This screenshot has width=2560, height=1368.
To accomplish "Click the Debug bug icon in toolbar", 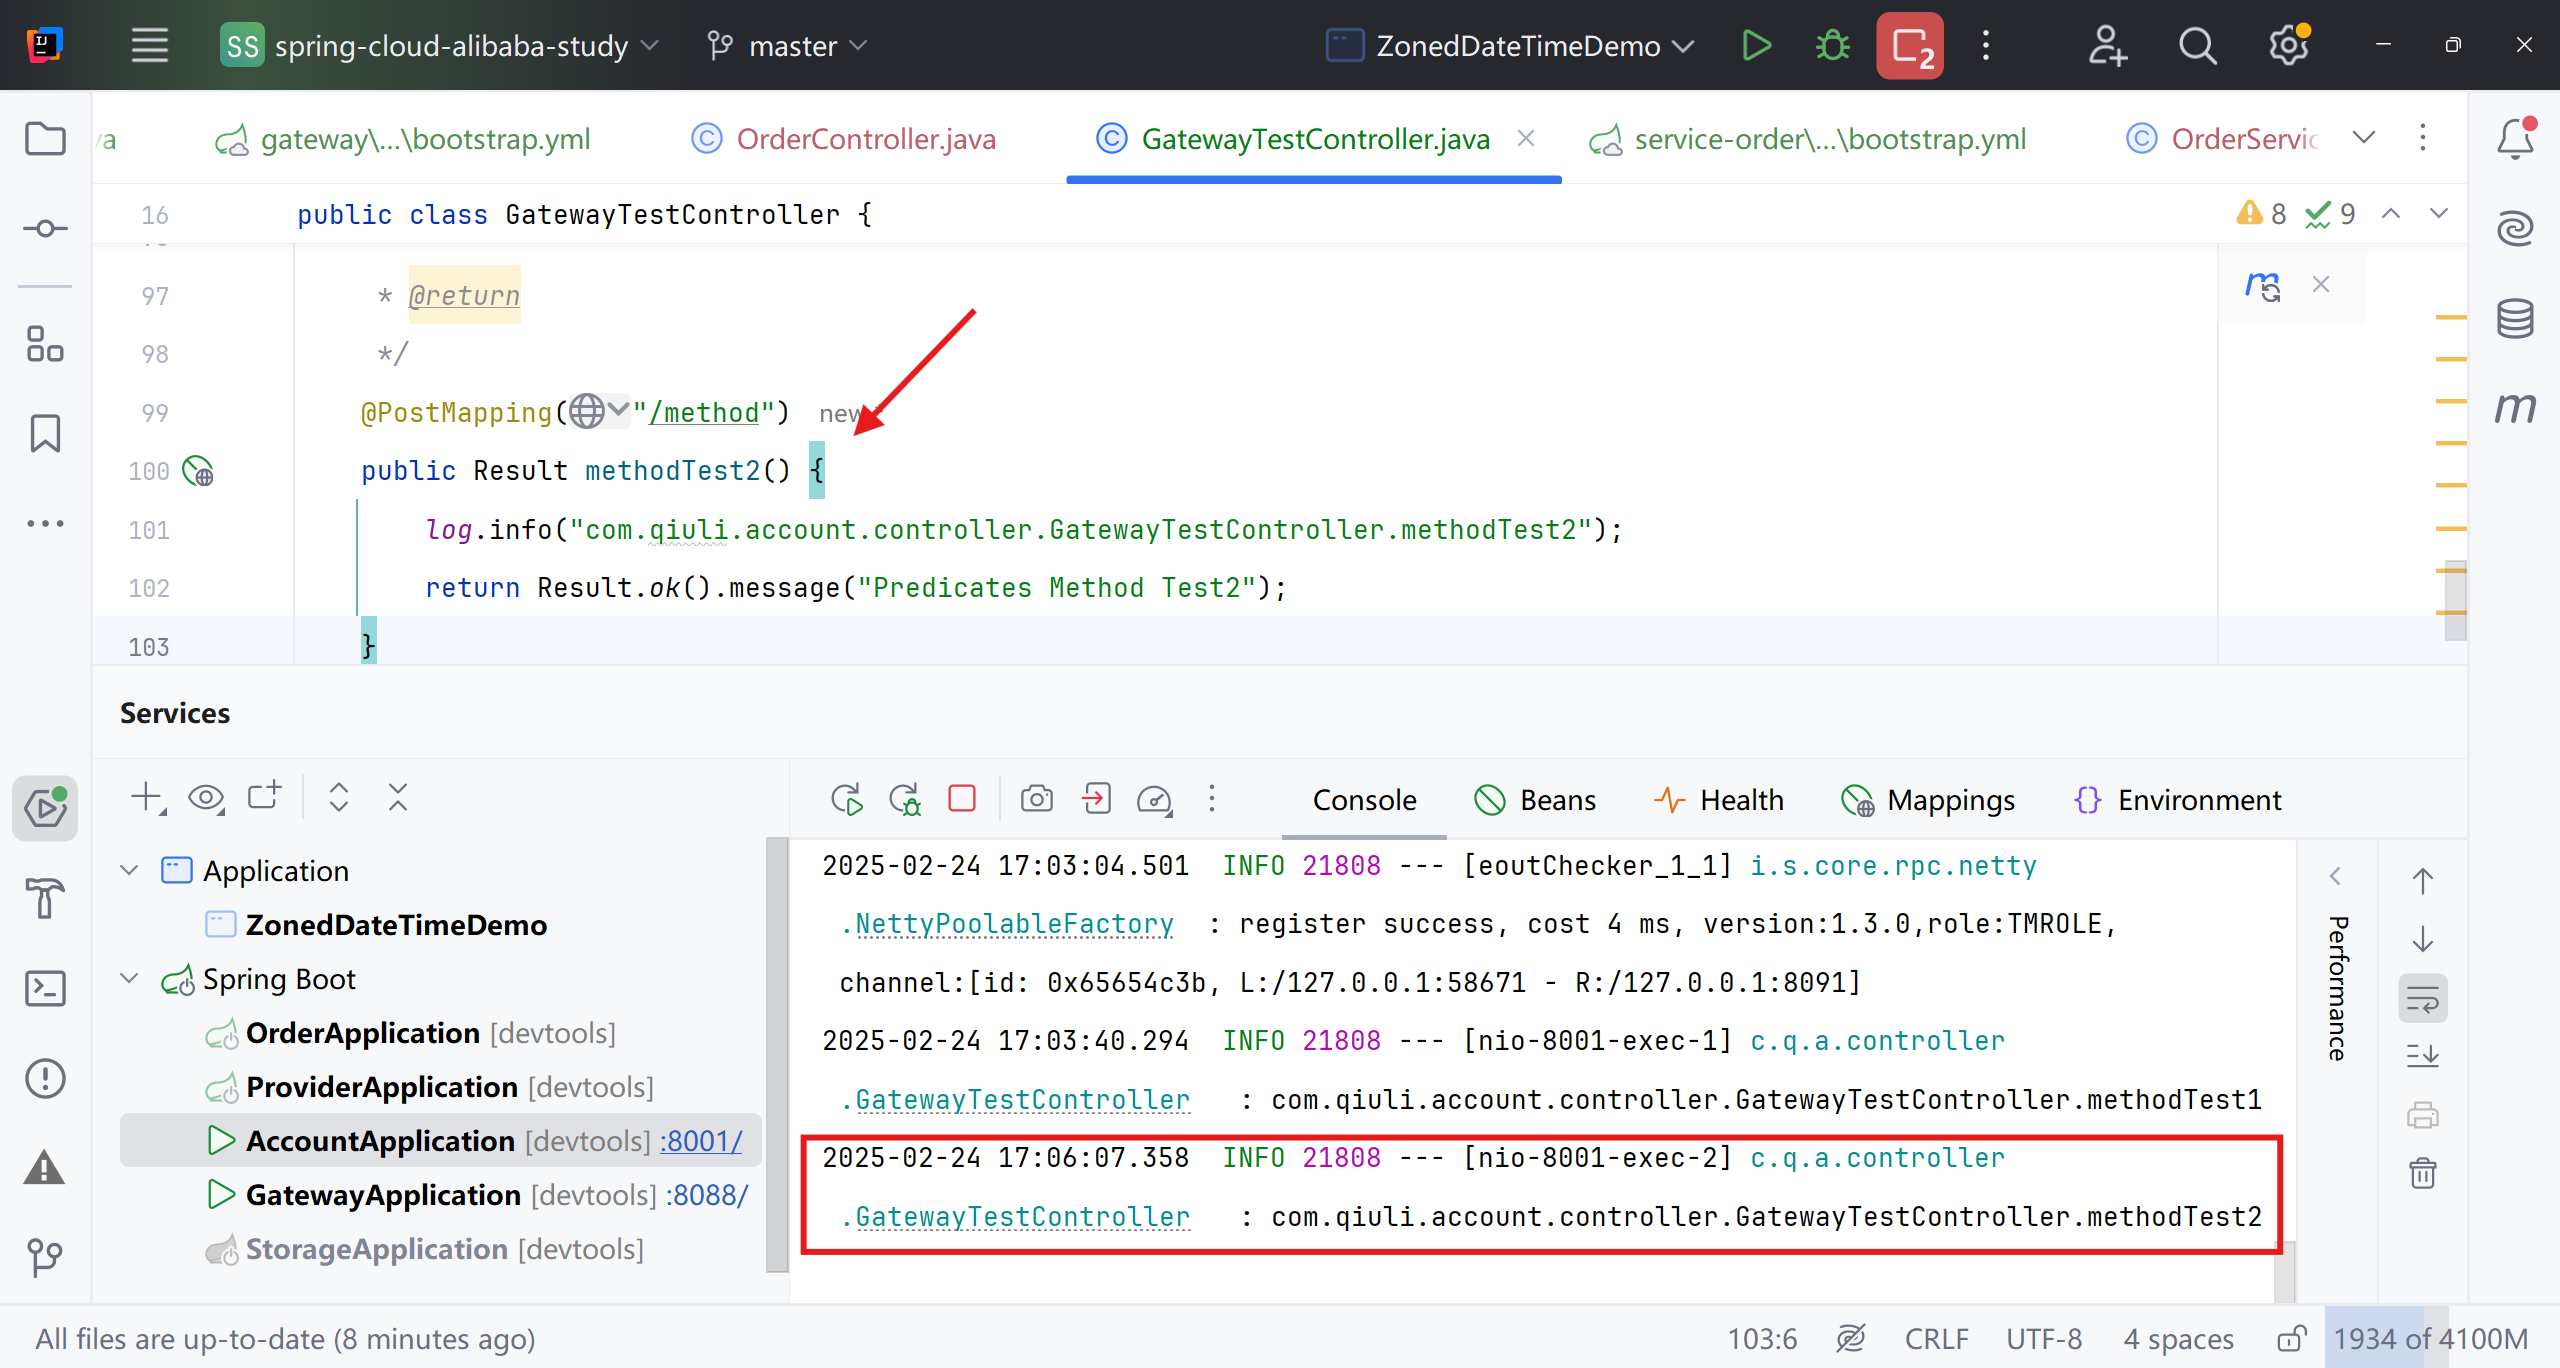I will (x=1832, y=46).
